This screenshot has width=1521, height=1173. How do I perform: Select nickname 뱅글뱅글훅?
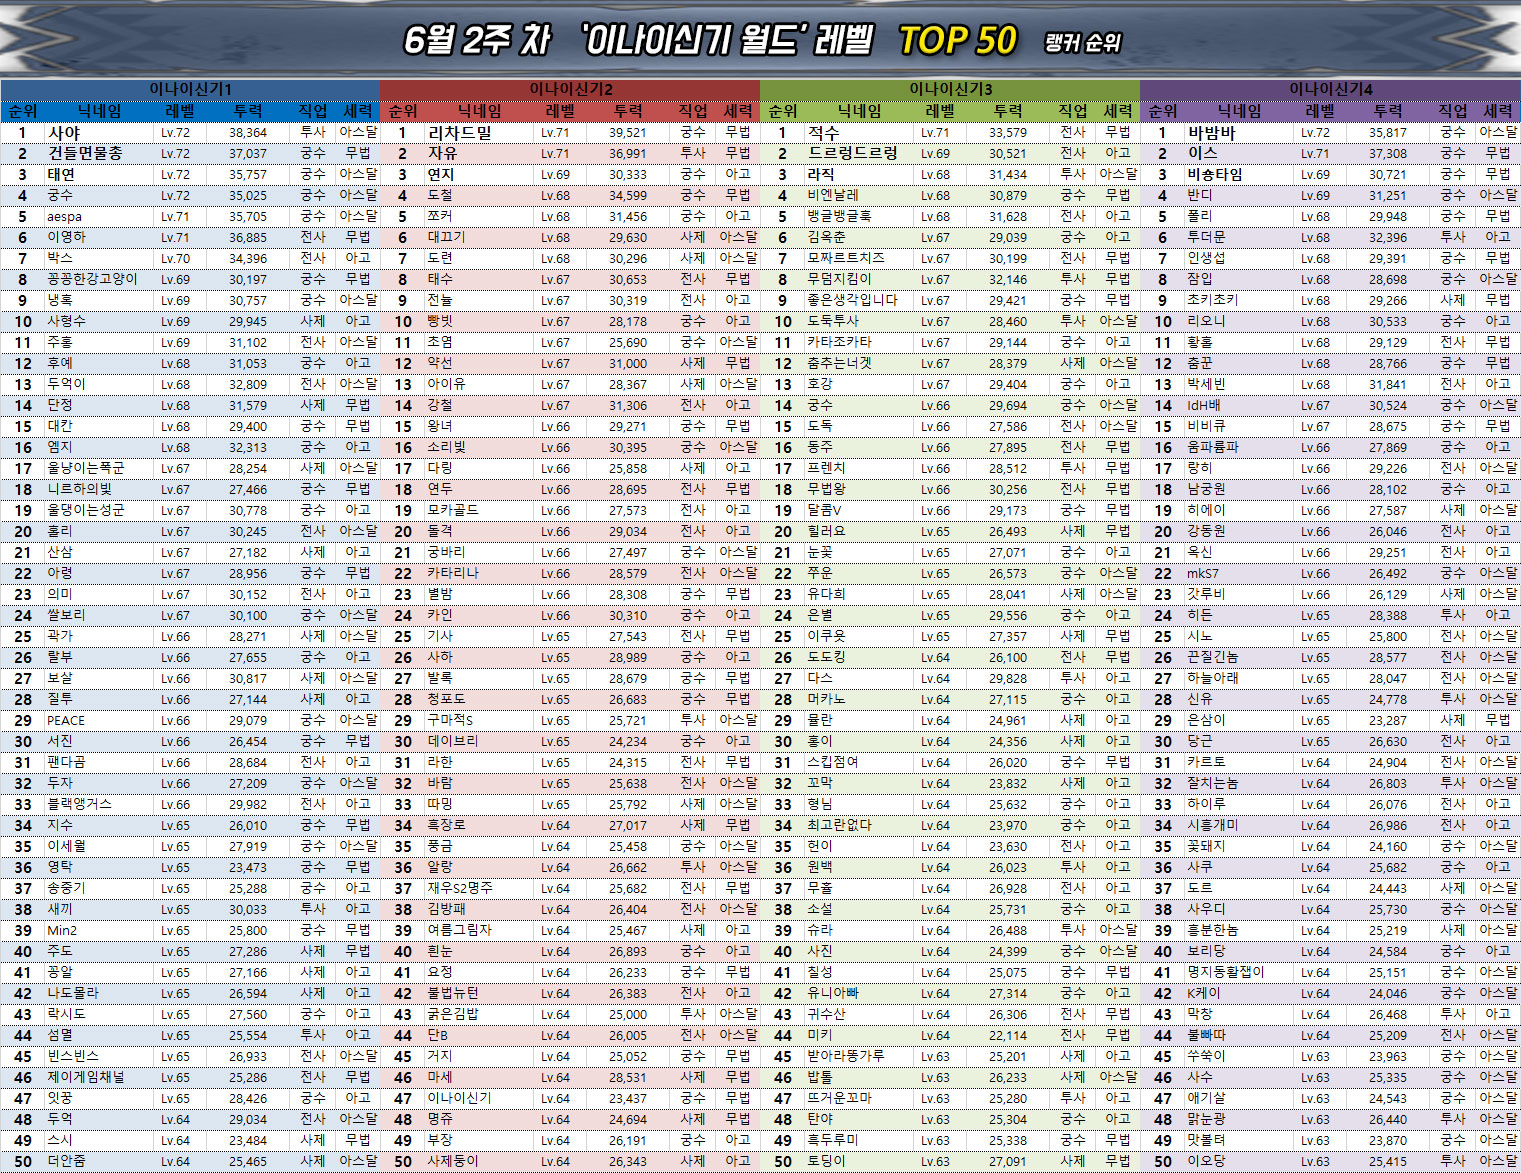(839, 216)
